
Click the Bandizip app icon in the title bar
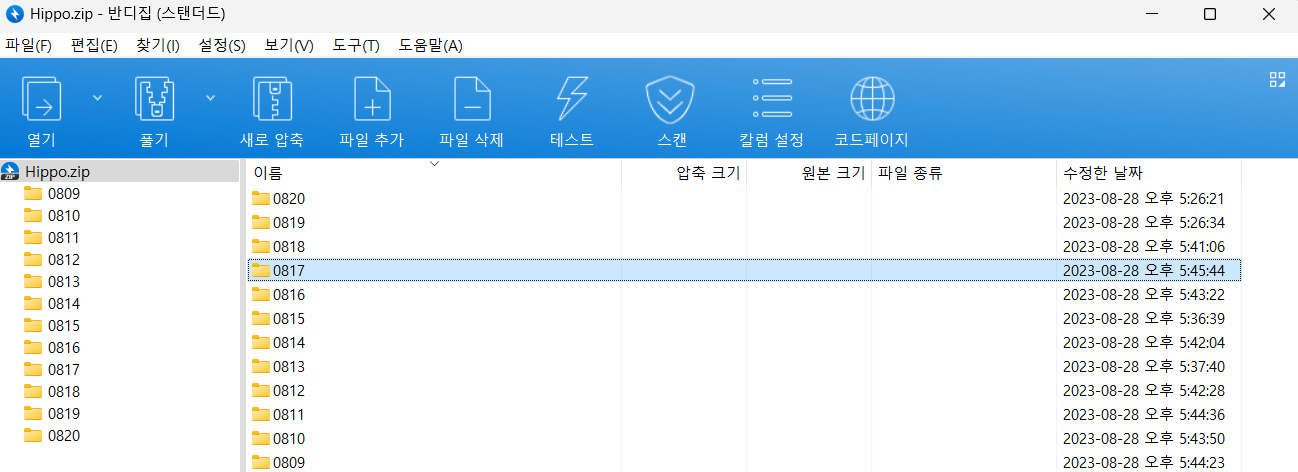click(15, 14)
